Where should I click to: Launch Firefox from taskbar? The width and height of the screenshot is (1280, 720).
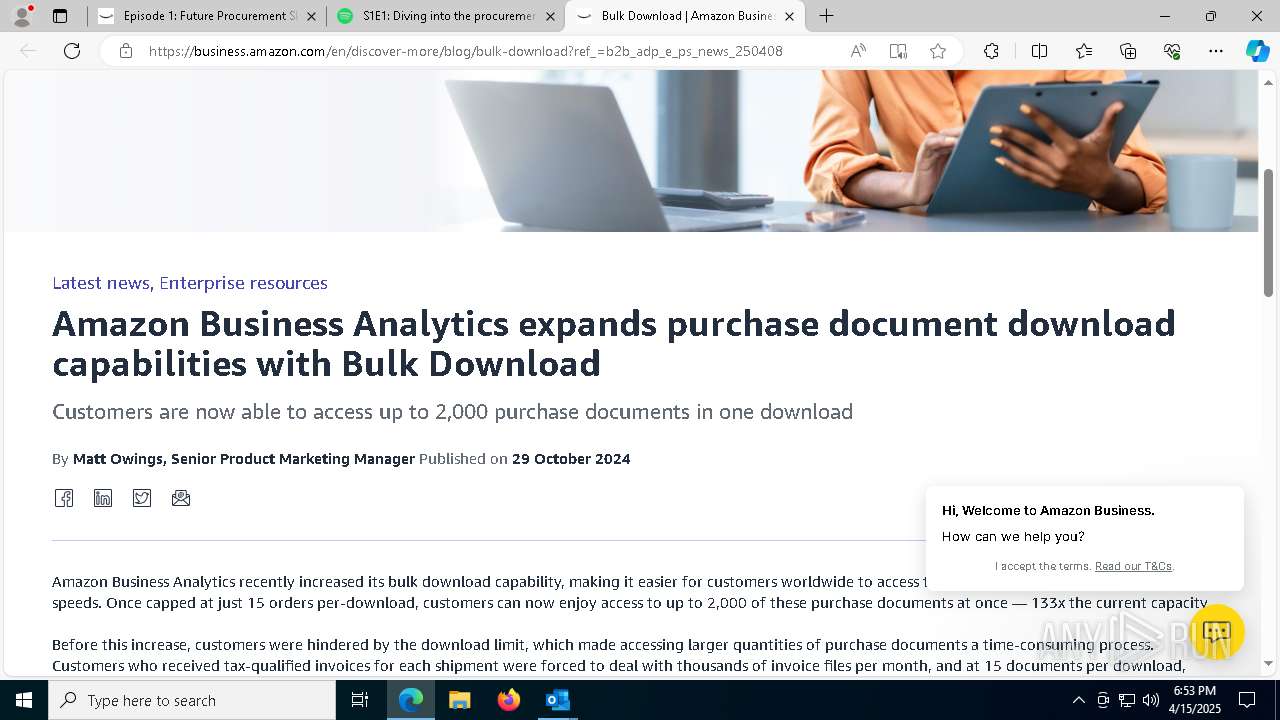(x=509, y=700)
